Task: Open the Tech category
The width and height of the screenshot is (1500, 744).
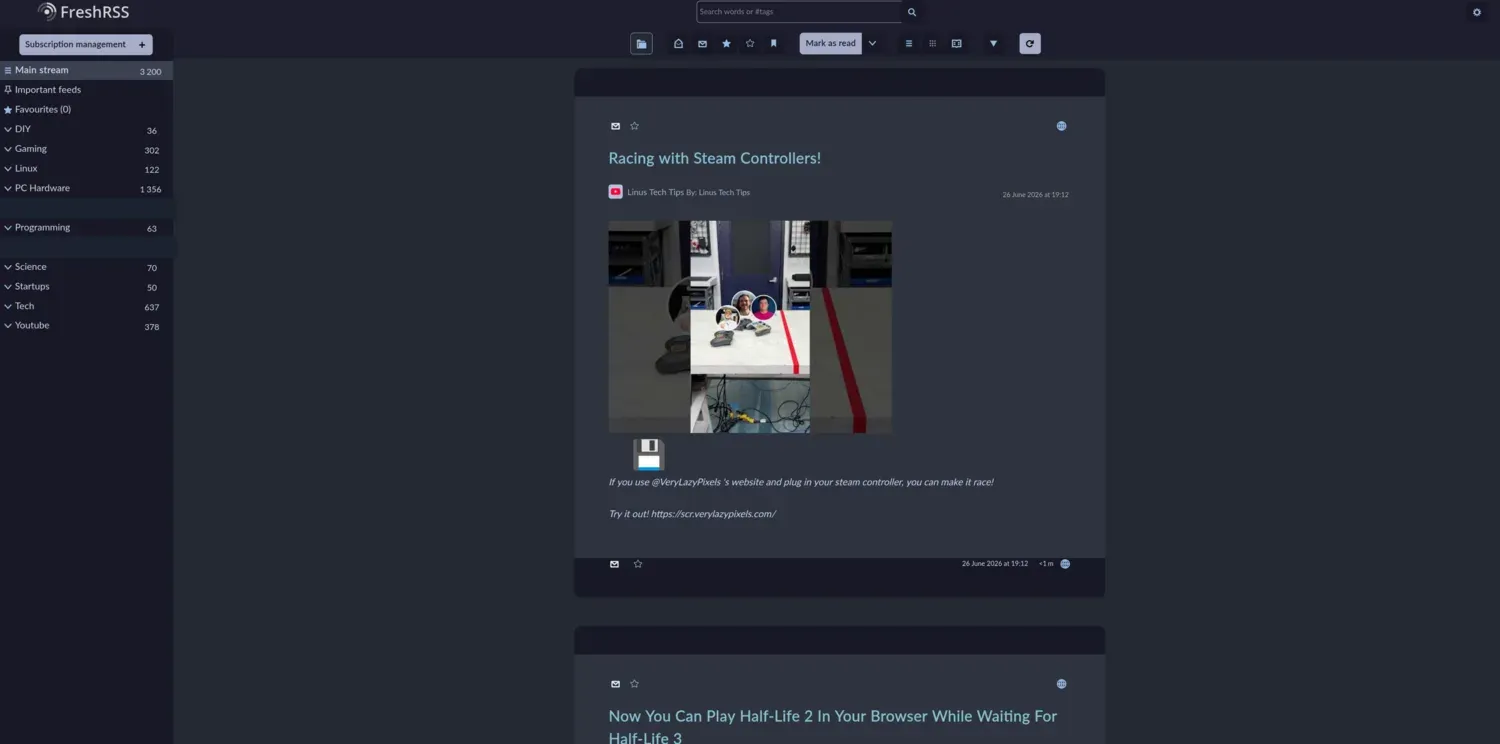Action: tap(24, 306)
